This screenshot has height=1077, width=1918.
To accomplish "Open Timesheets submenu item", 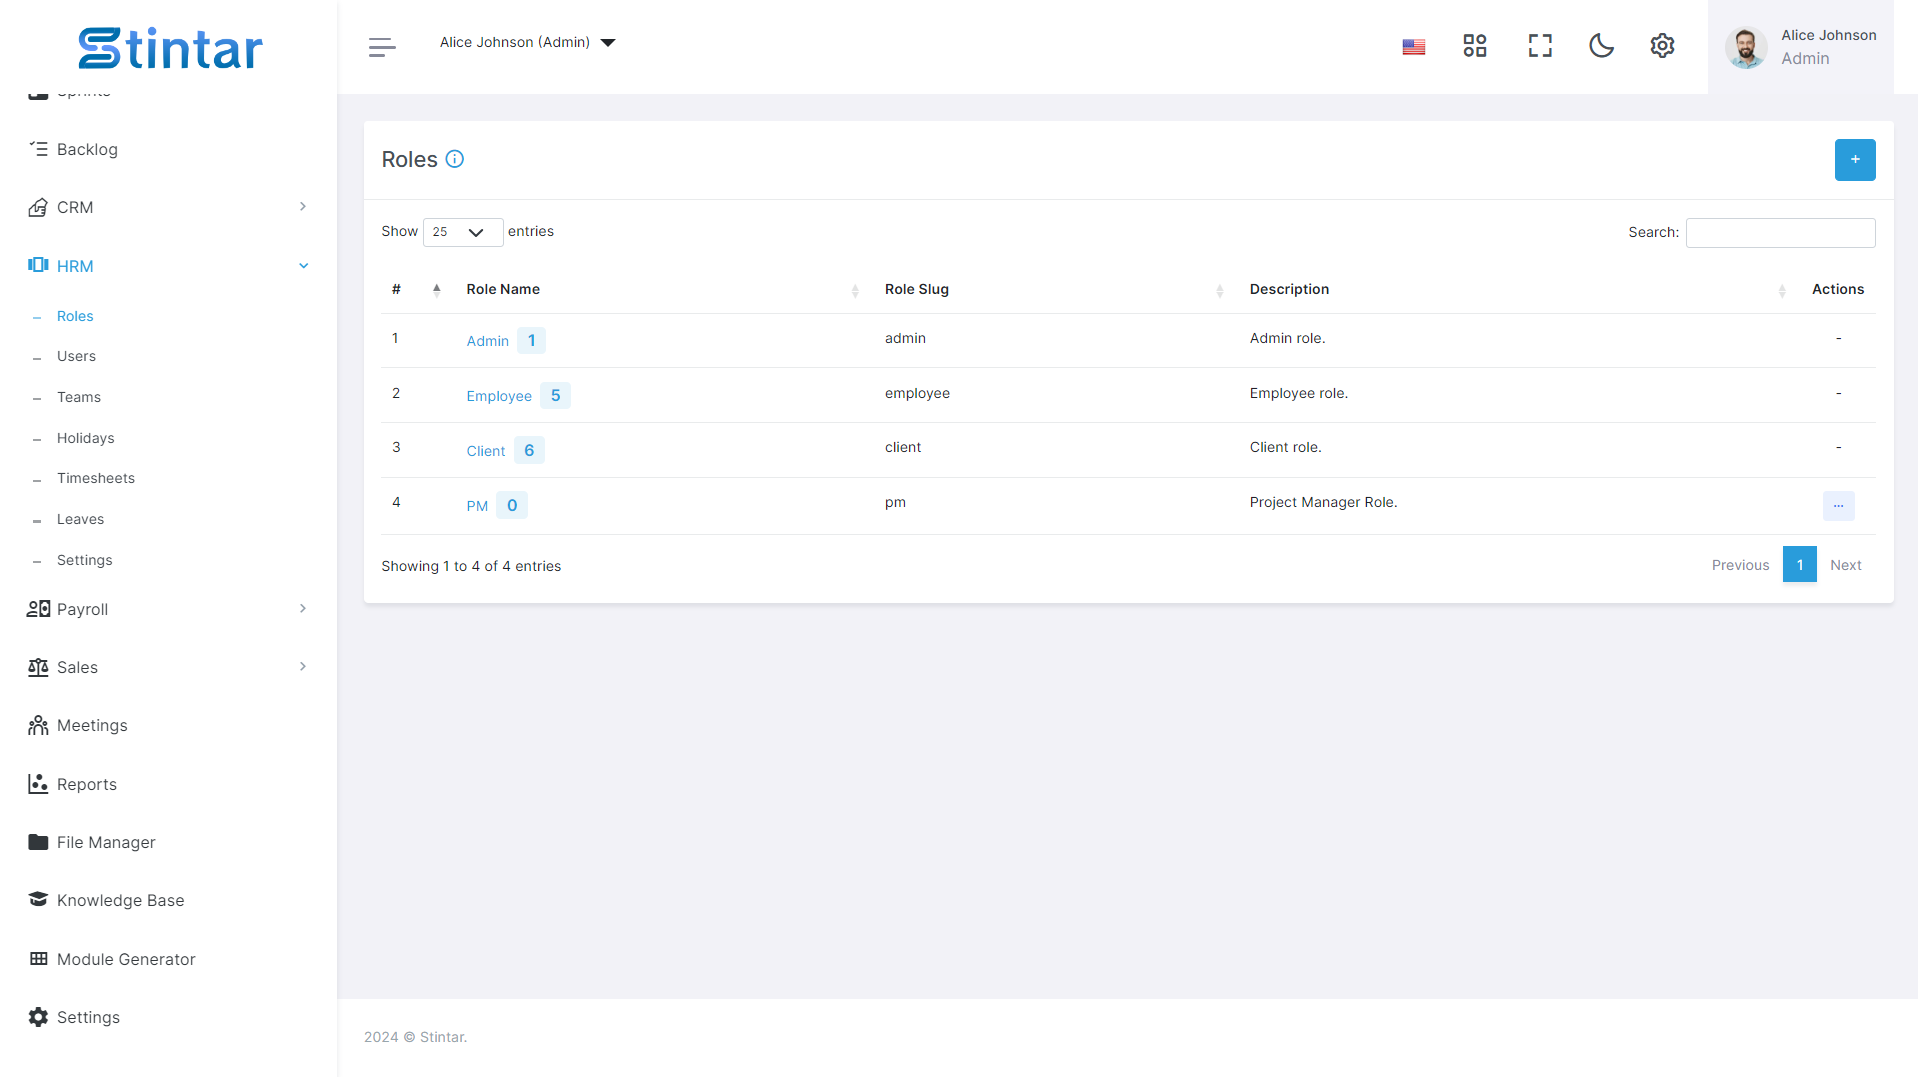I will (96, 478).
